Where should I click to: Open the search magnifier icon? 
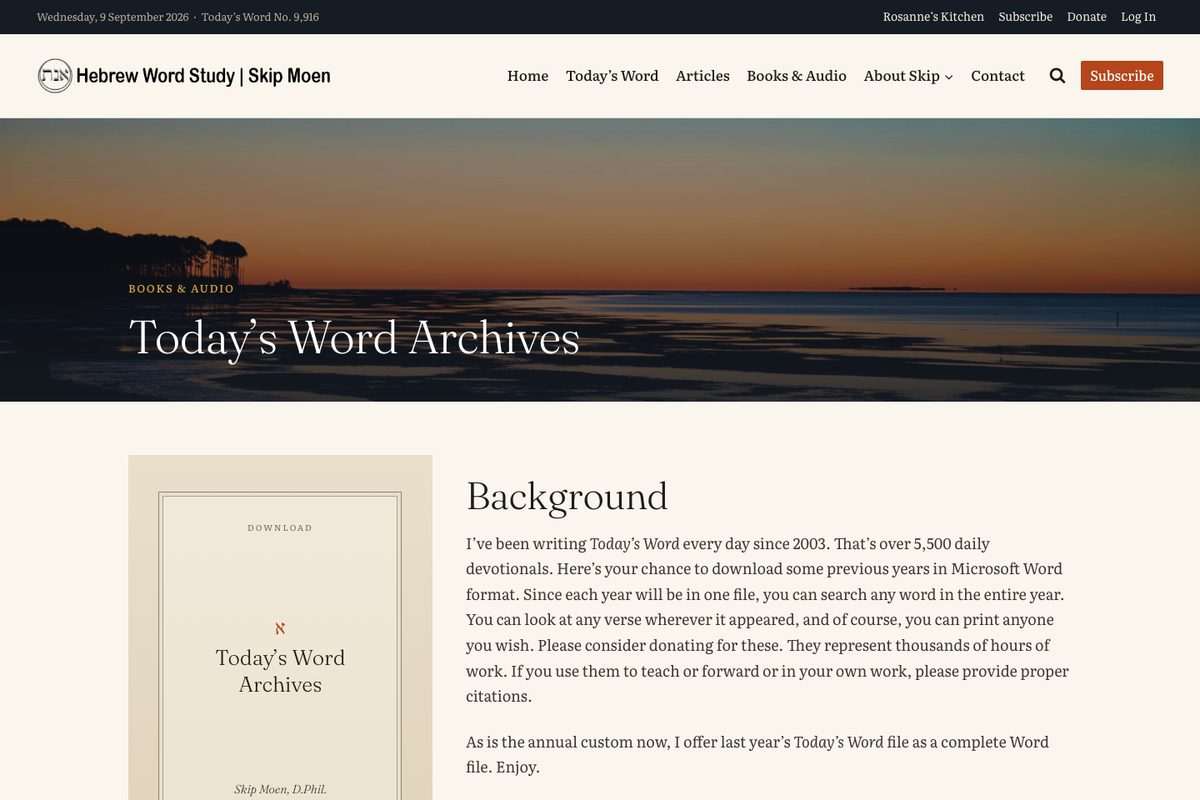click(1057, 76)
